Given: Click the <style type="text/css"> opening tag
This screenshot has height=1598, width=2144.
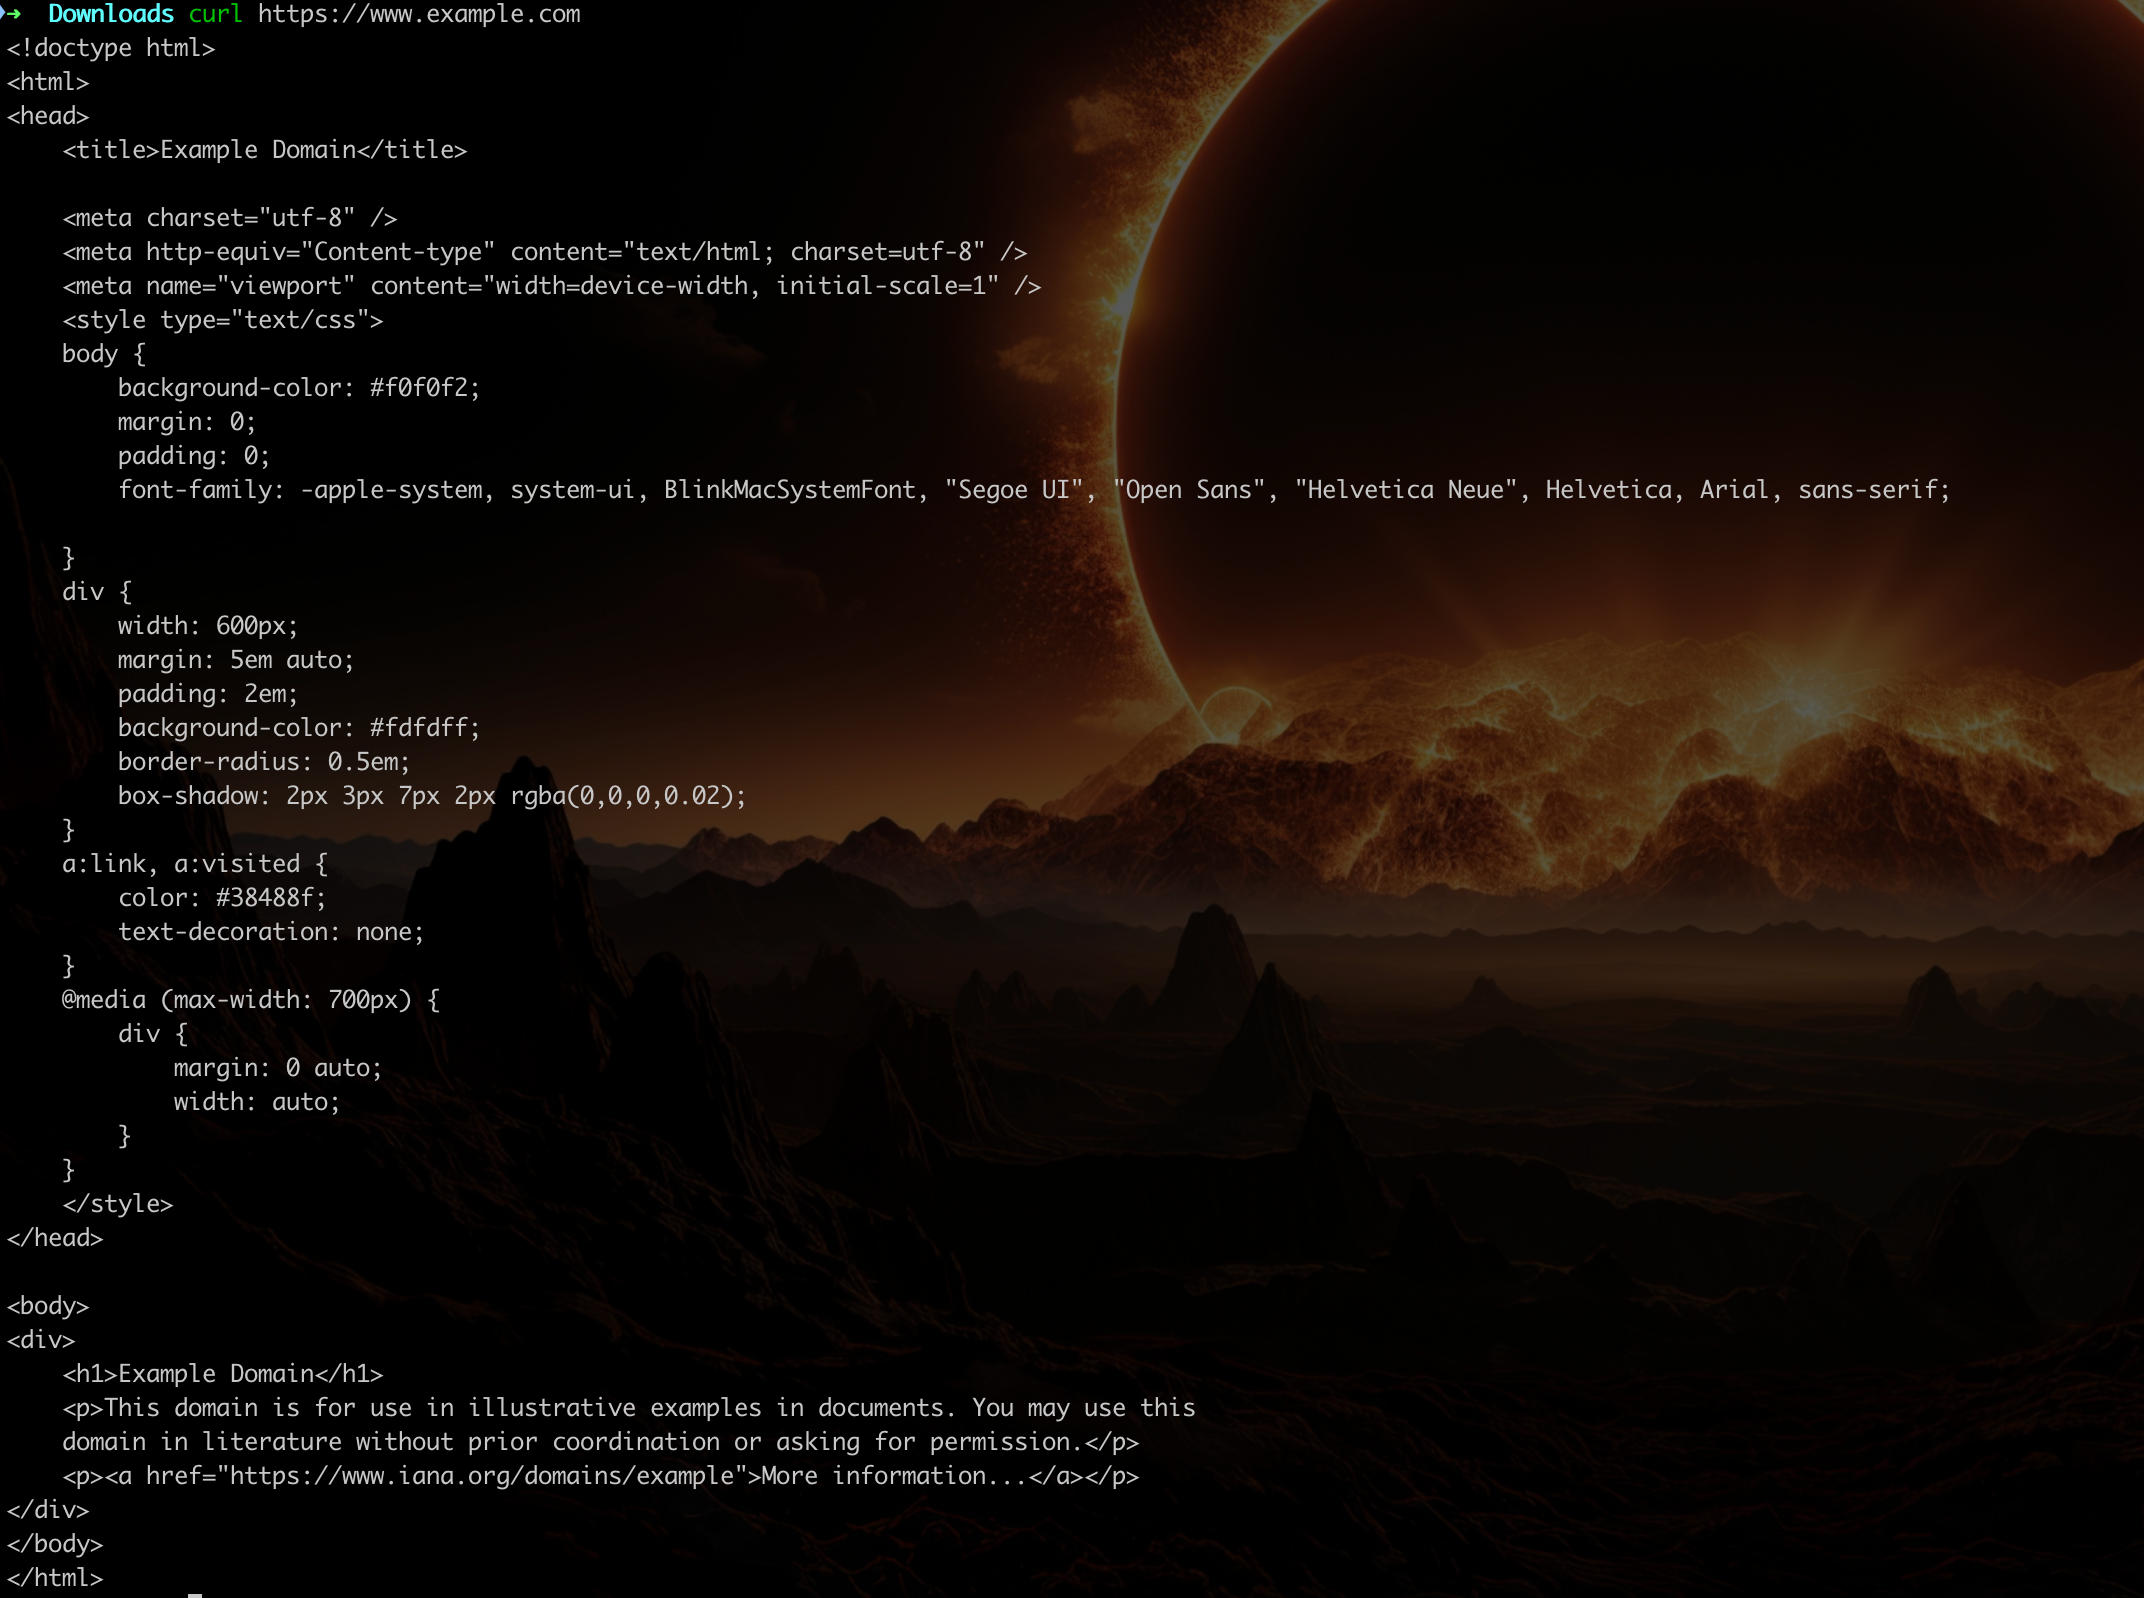Looking at the screenshot, I should [x=222, y=320].
